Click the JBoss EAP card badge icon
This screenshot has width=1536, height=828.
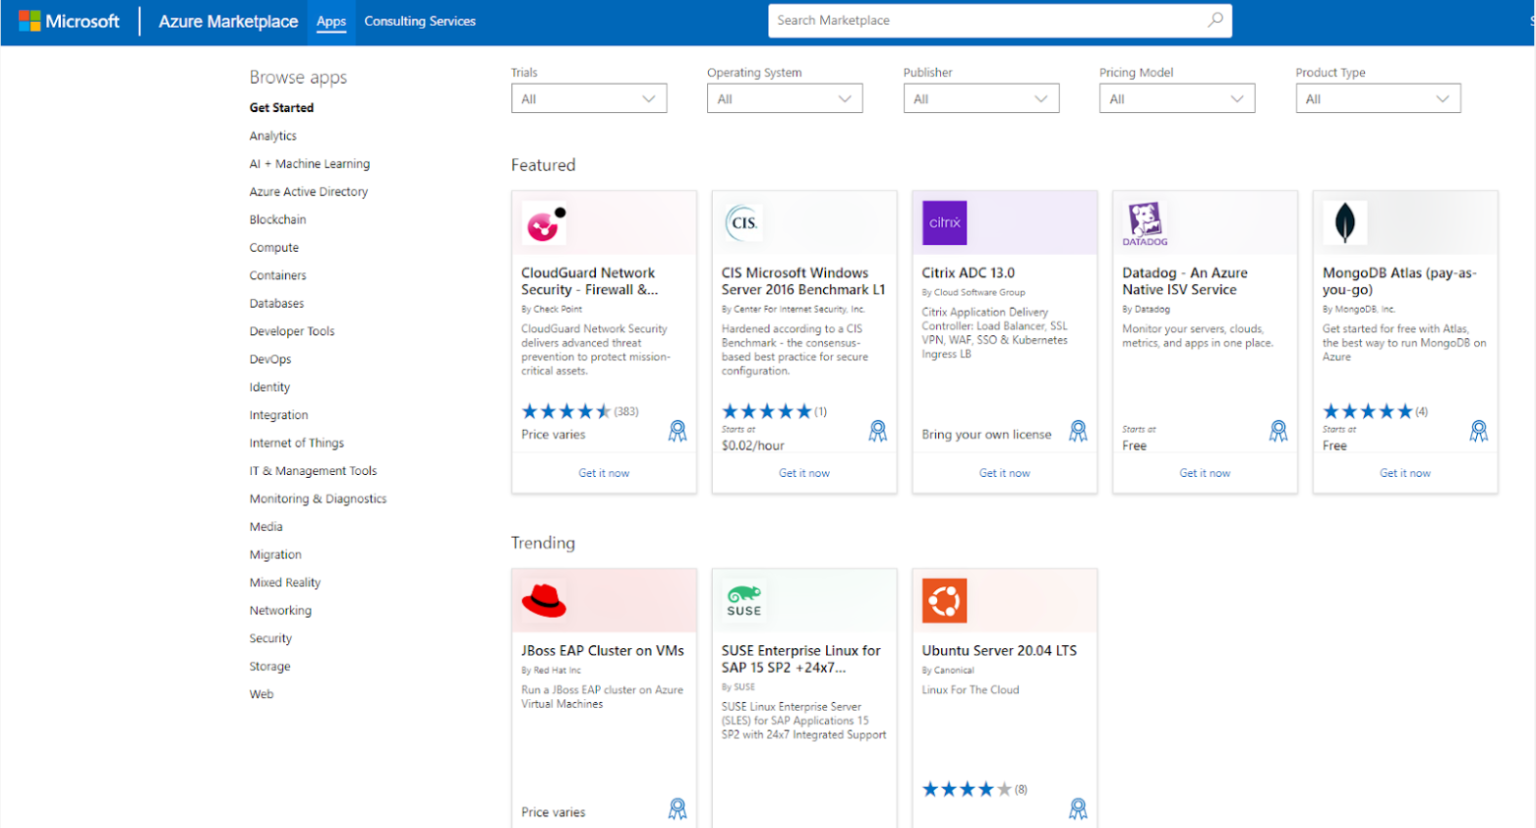(678, 809)
